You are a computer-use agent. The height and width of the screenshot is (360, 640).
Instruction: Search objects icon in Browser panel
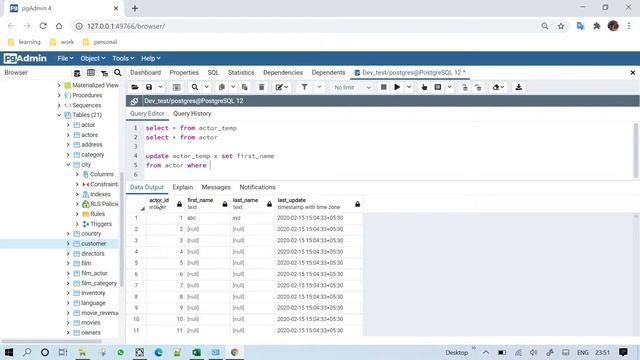tap(118, 73)
